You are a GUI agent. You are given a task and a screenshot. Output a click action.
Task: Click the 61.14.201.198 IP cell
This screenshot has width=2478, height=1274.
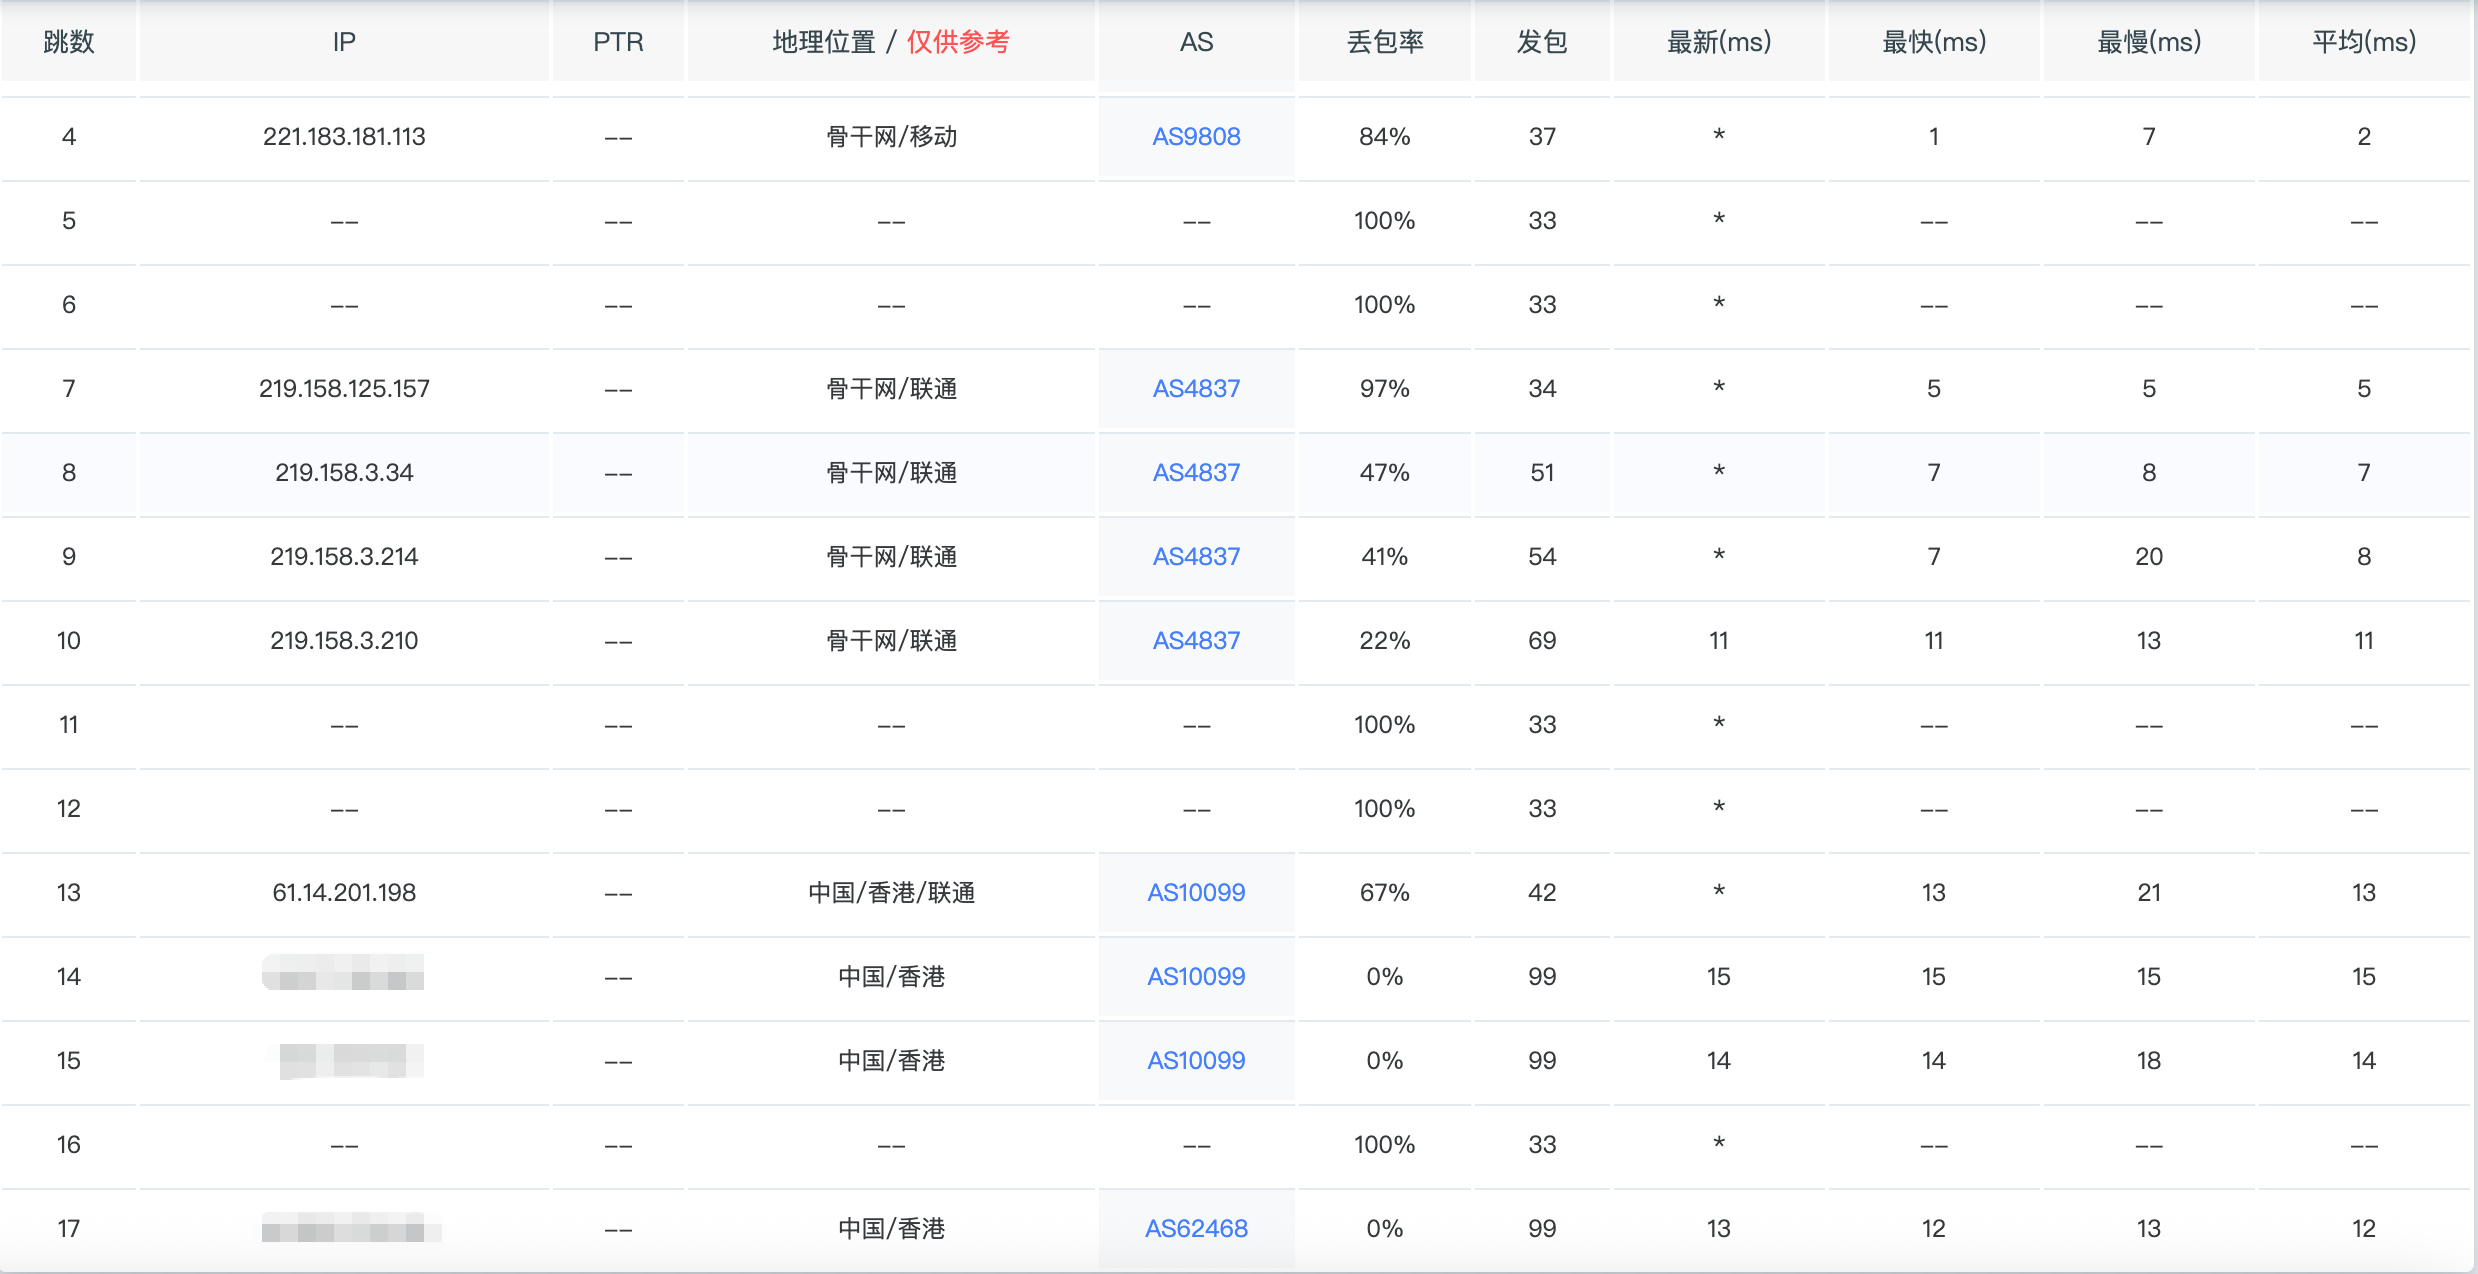344,893
